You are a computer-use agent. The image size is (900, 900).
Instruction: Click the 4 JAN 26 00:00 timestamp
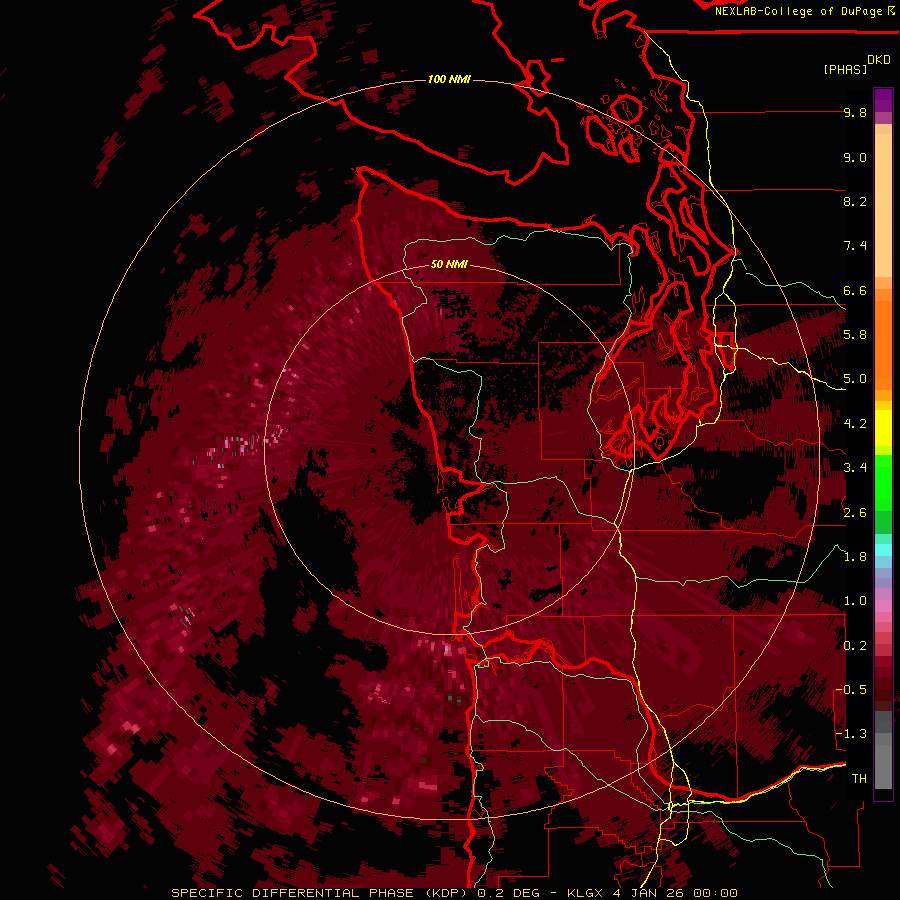(675, 893)
